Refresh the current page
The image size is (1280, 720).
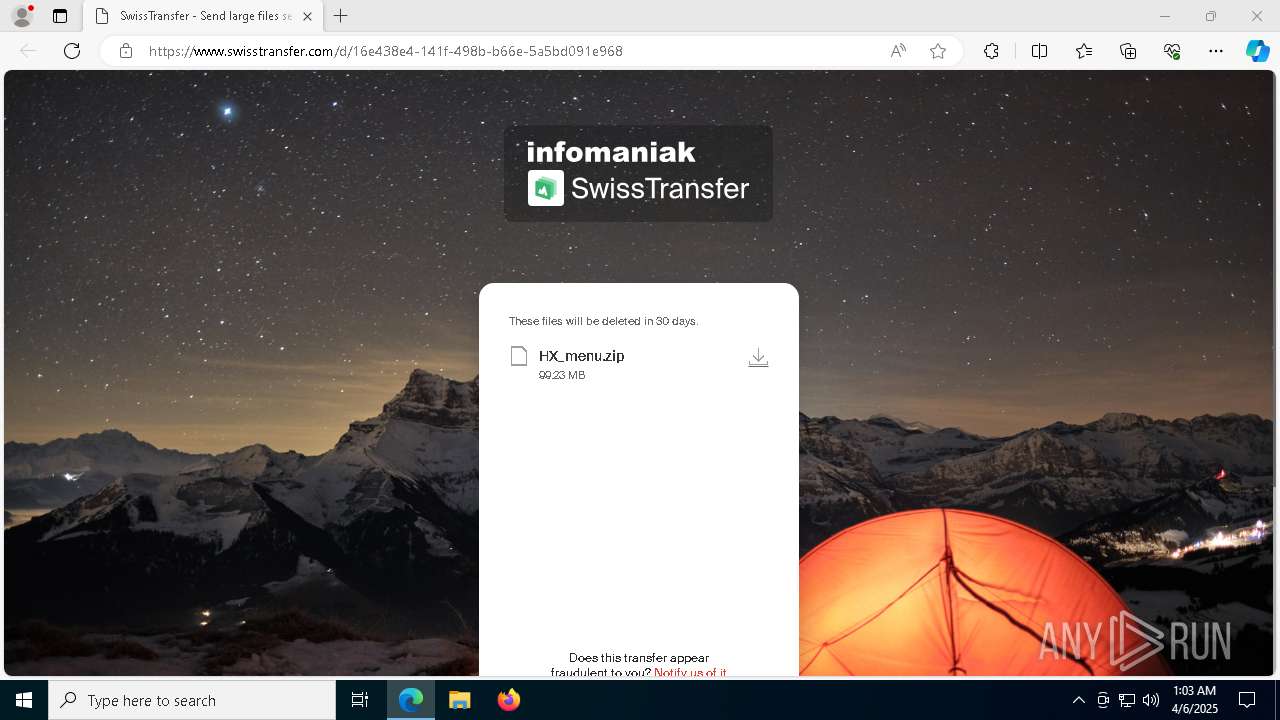pos(72,51)
